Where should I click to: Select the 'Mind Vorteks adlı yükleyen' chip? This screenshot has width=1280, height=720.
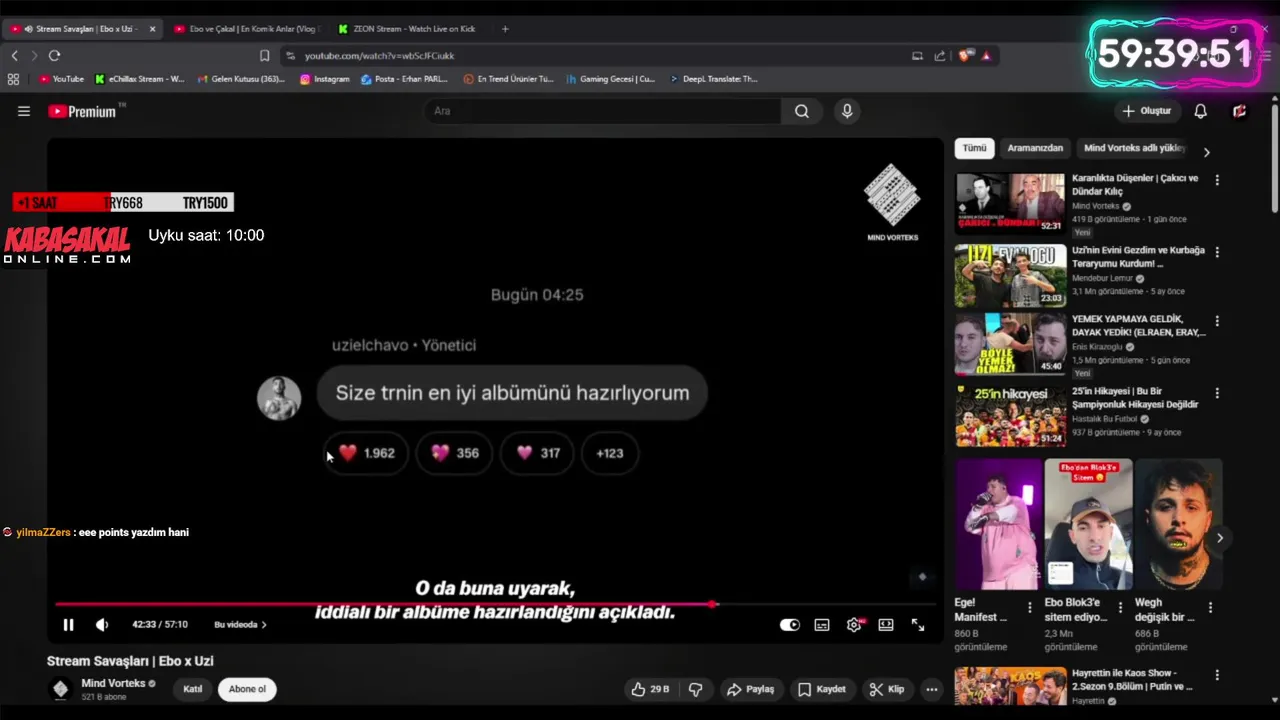pos(1134,148)
